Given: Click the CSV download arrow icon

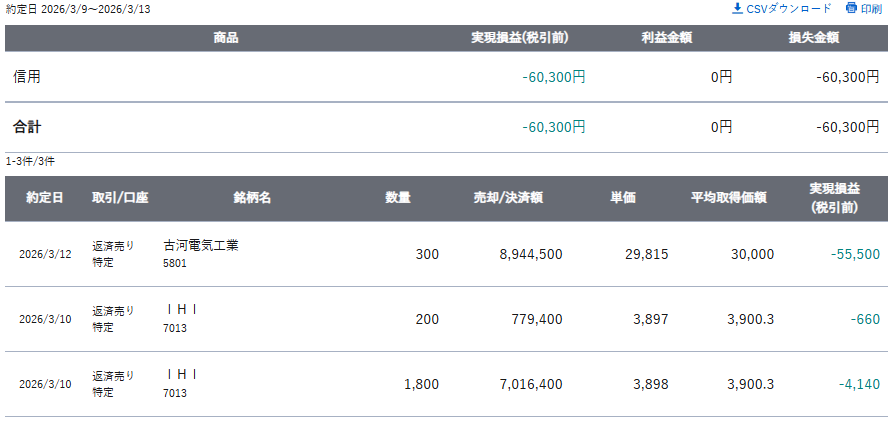Looking at the screenshot, I should coord(738,9).
